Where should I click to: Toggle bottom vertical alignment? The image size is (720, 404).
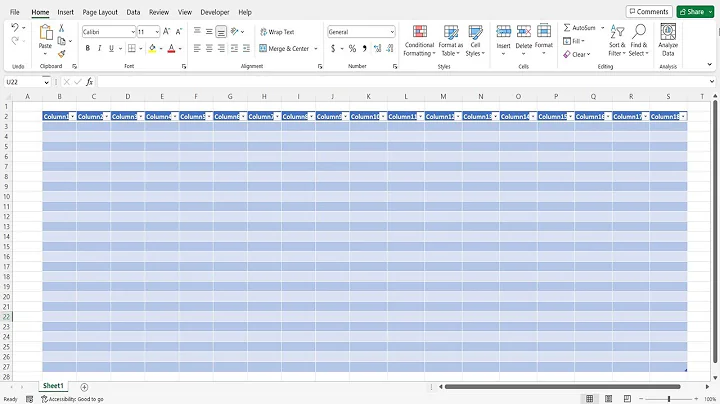coord(221,31)
